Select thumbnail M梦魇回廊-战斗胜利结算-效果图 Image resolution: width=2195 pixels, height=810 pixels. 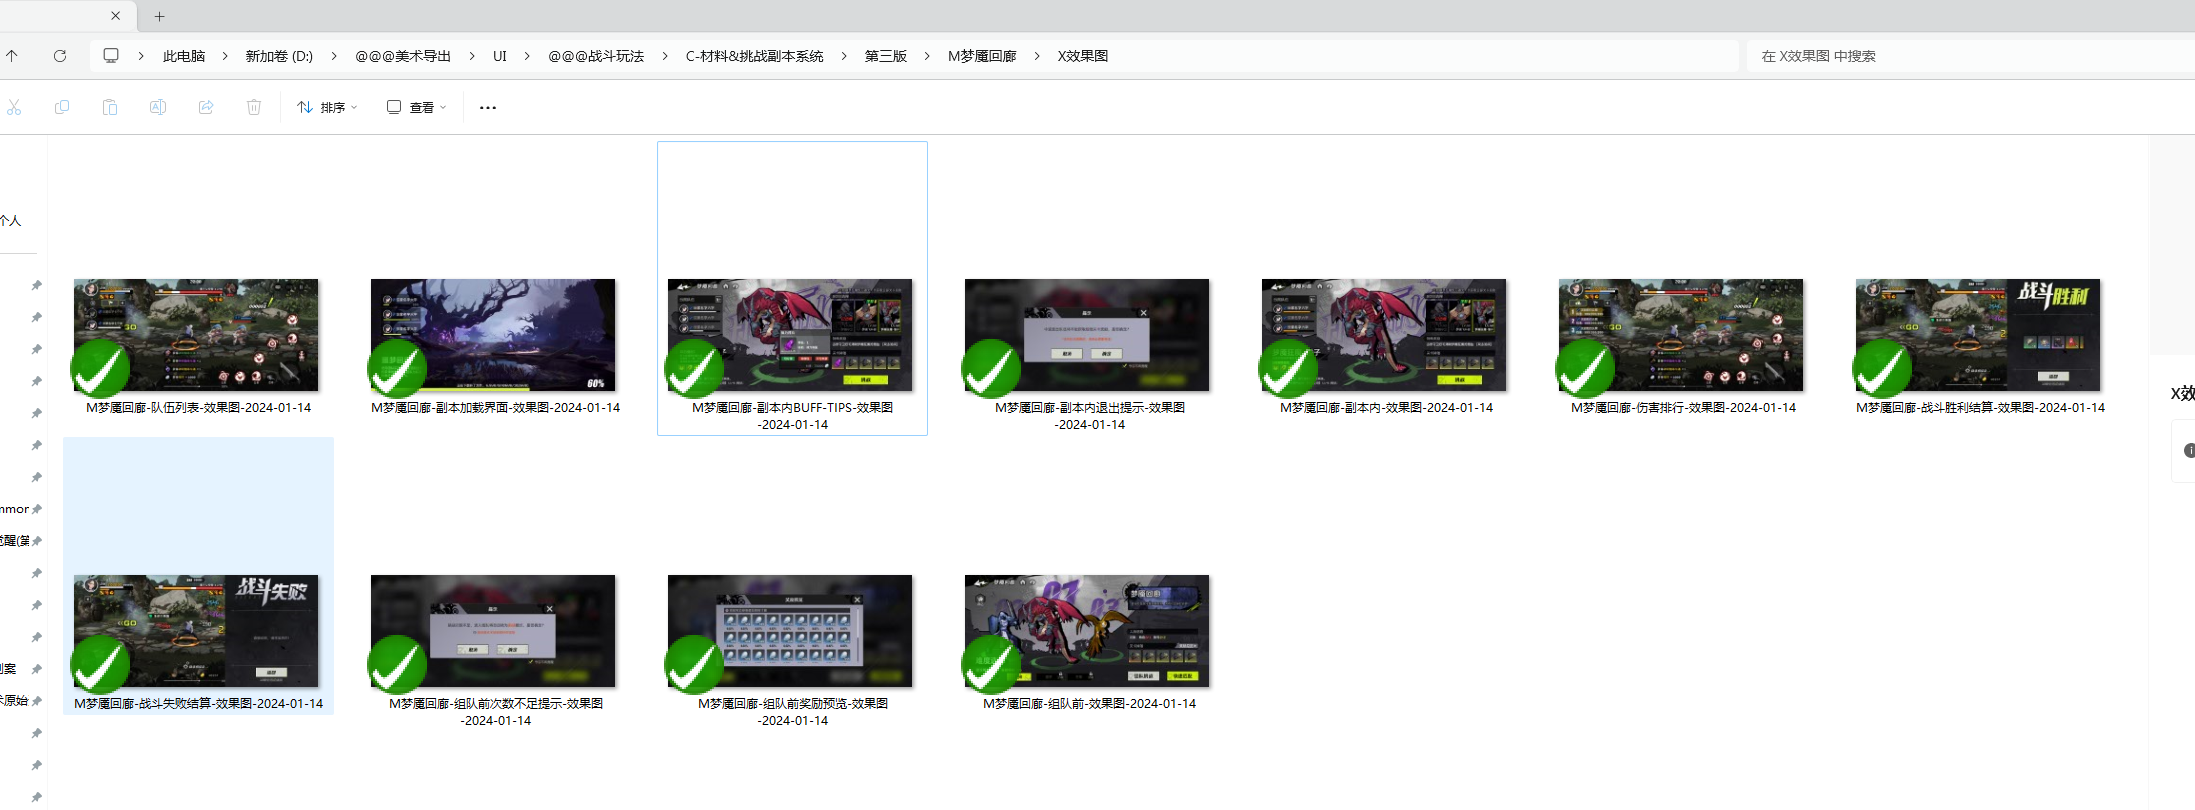coord(1978,335)
